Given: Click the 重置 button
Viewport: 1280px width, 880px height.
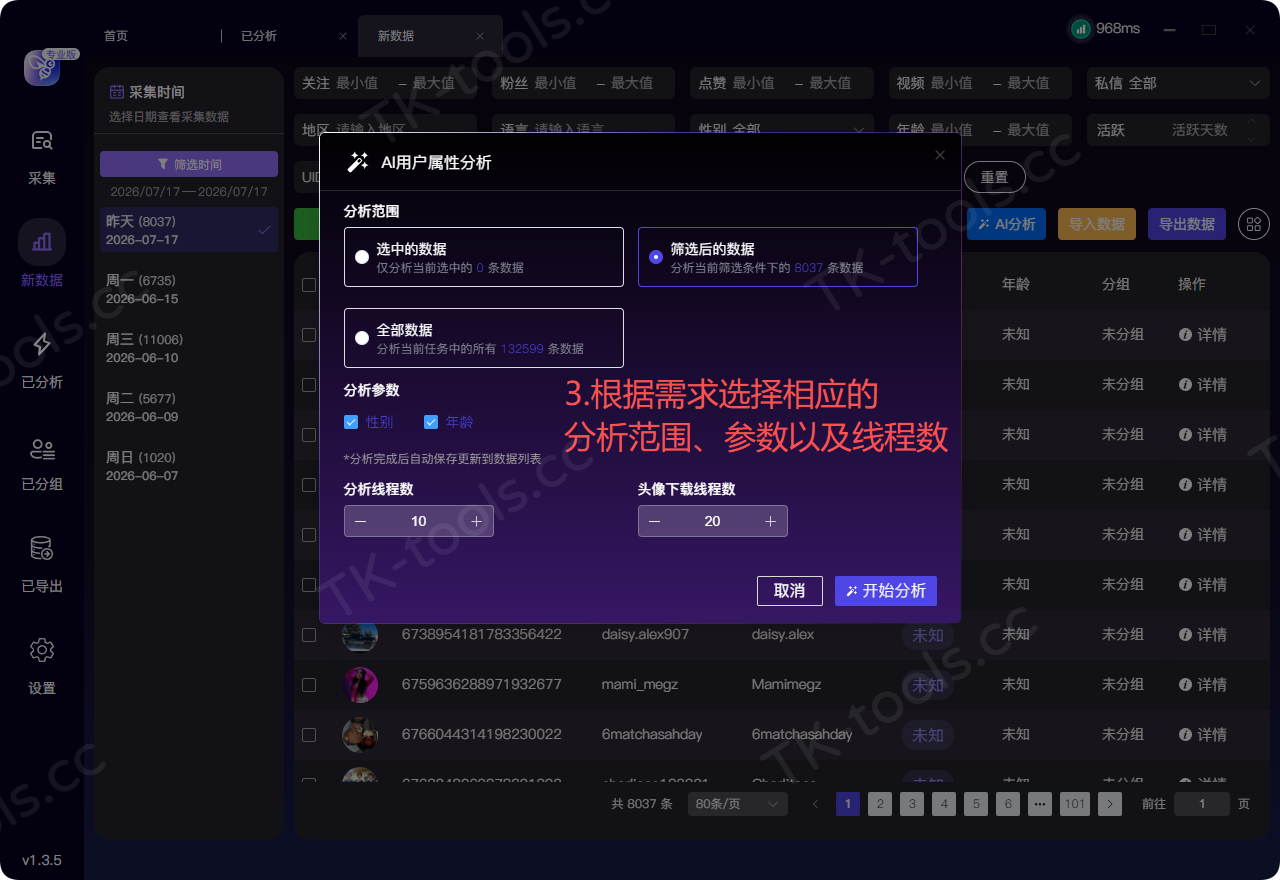Looking at the screenshot, I should pos(994,177).
